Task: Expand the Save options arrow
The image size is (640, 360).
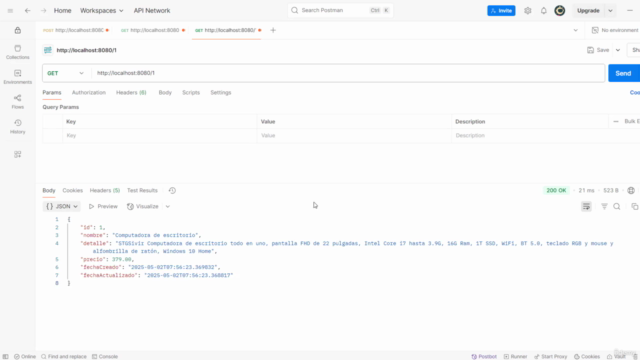Action: (x=618, y=50)
